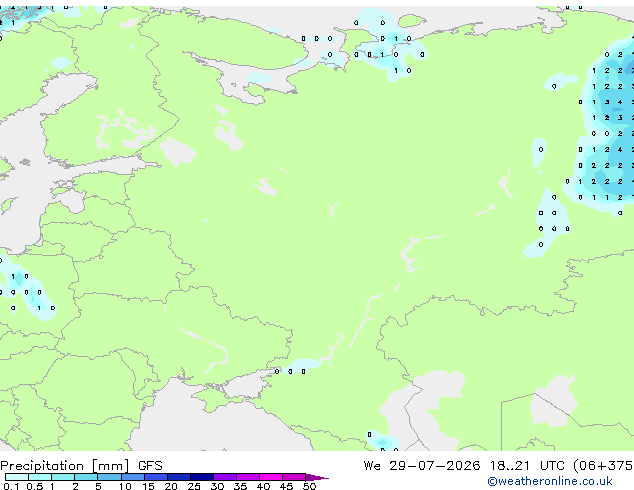Click the 2–5 mm legend swatch
This screenshot has width=634, height=490.
tap(86, 477)
